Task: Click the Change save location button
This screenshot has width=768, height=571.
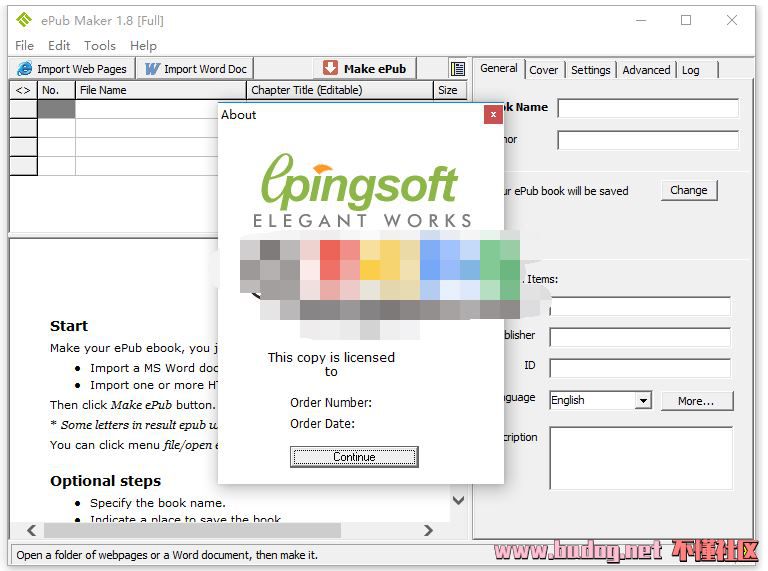Action: [689, 190]
